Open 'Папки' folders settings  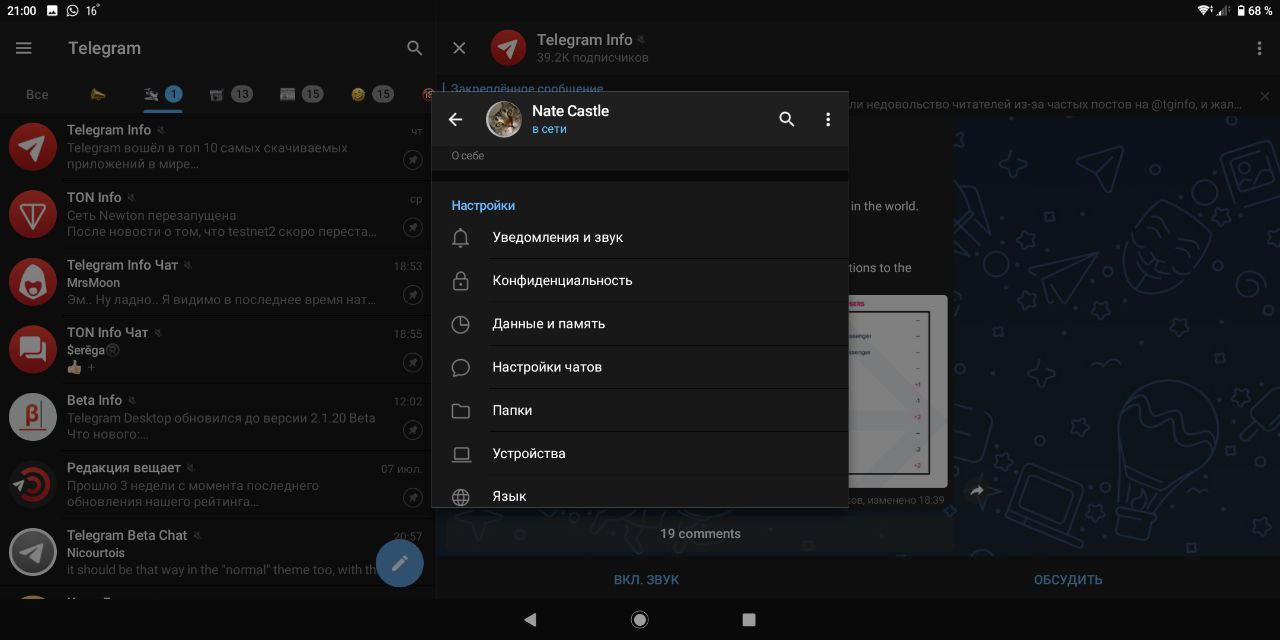click(640, 410)
